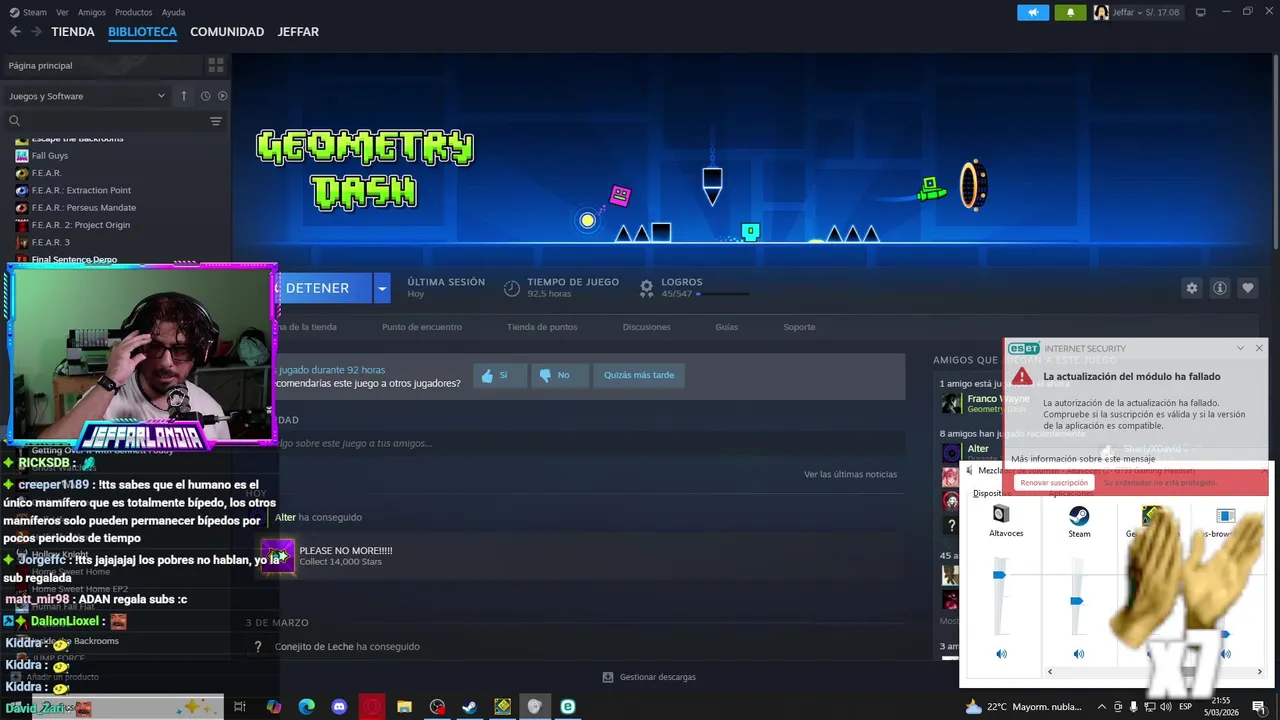This screenshot has width=1280, height=720.
Task: Open the Steam taskbar icon
Action: pyautogui.click(x=469, y=707)
